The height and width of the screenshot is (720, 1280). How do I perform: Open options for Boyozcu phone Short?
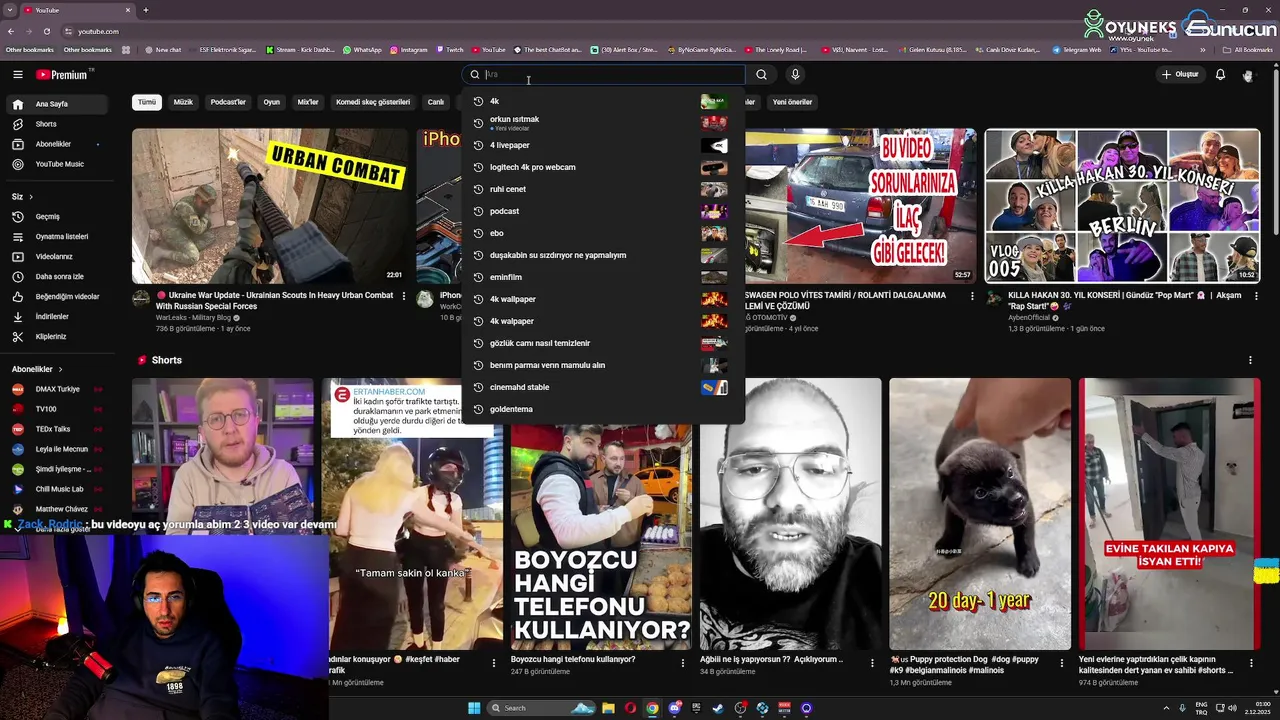click(683, 662)
